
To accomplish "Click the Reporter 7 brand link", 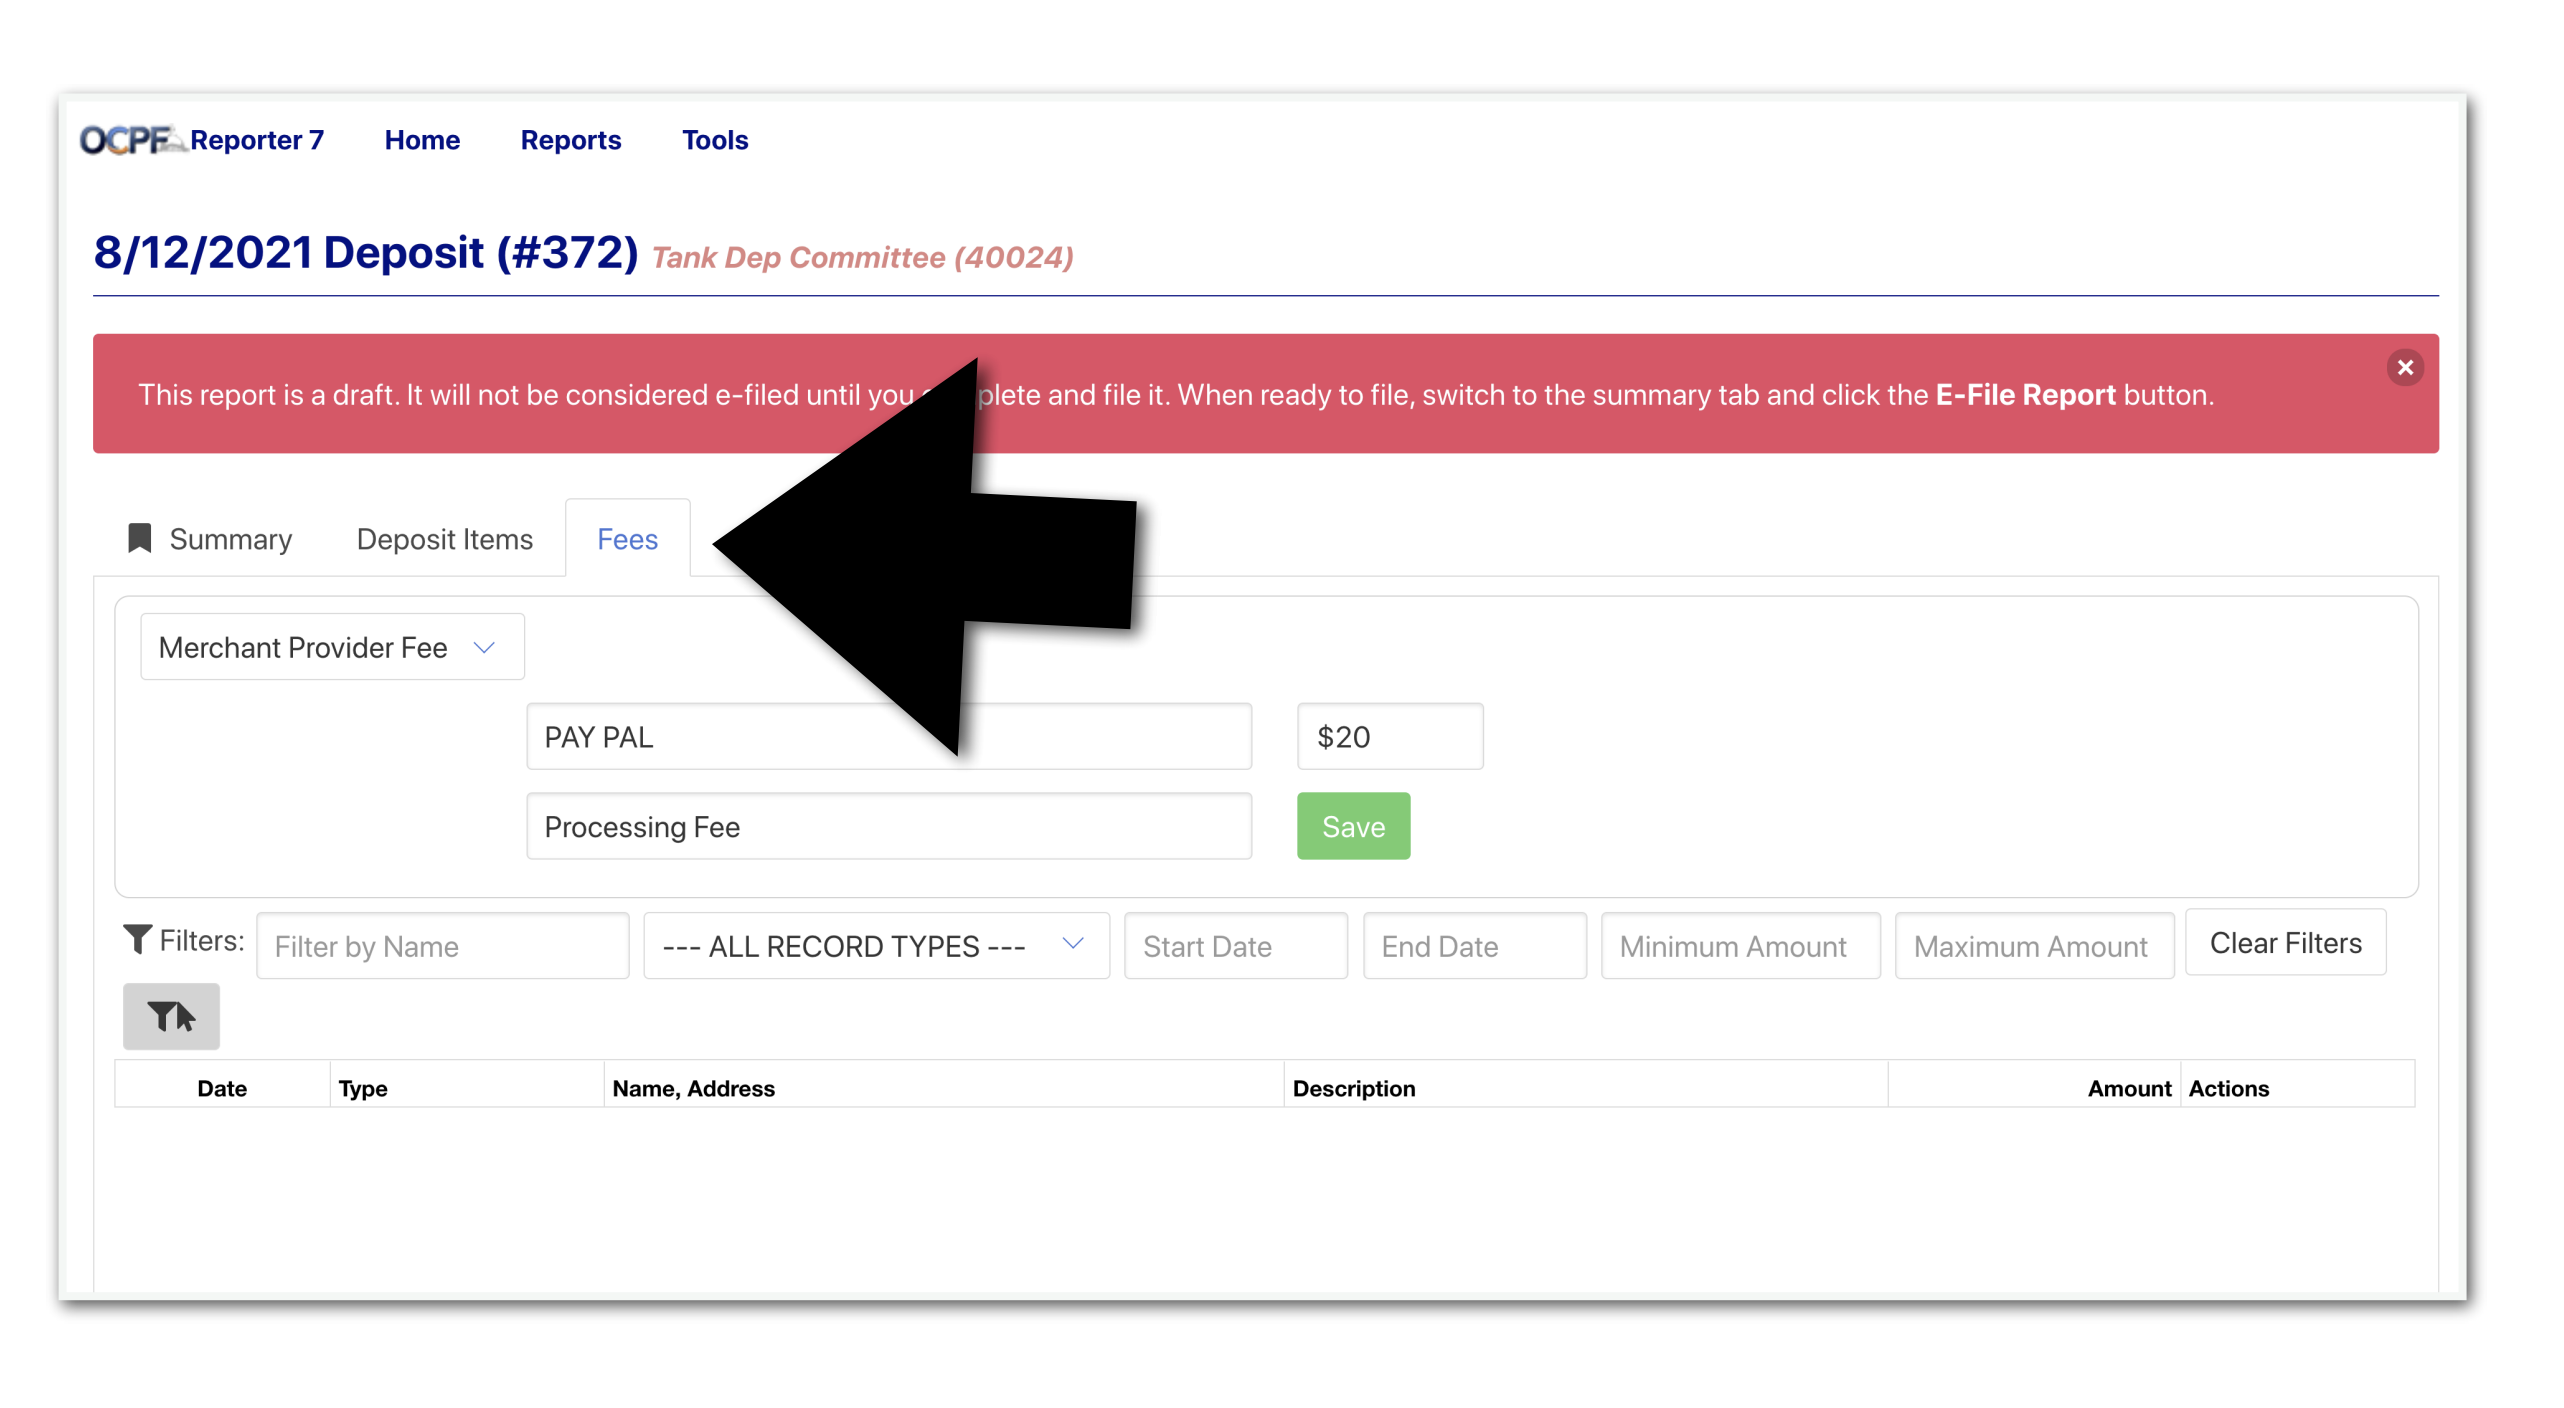I will (x=257, y=140).
